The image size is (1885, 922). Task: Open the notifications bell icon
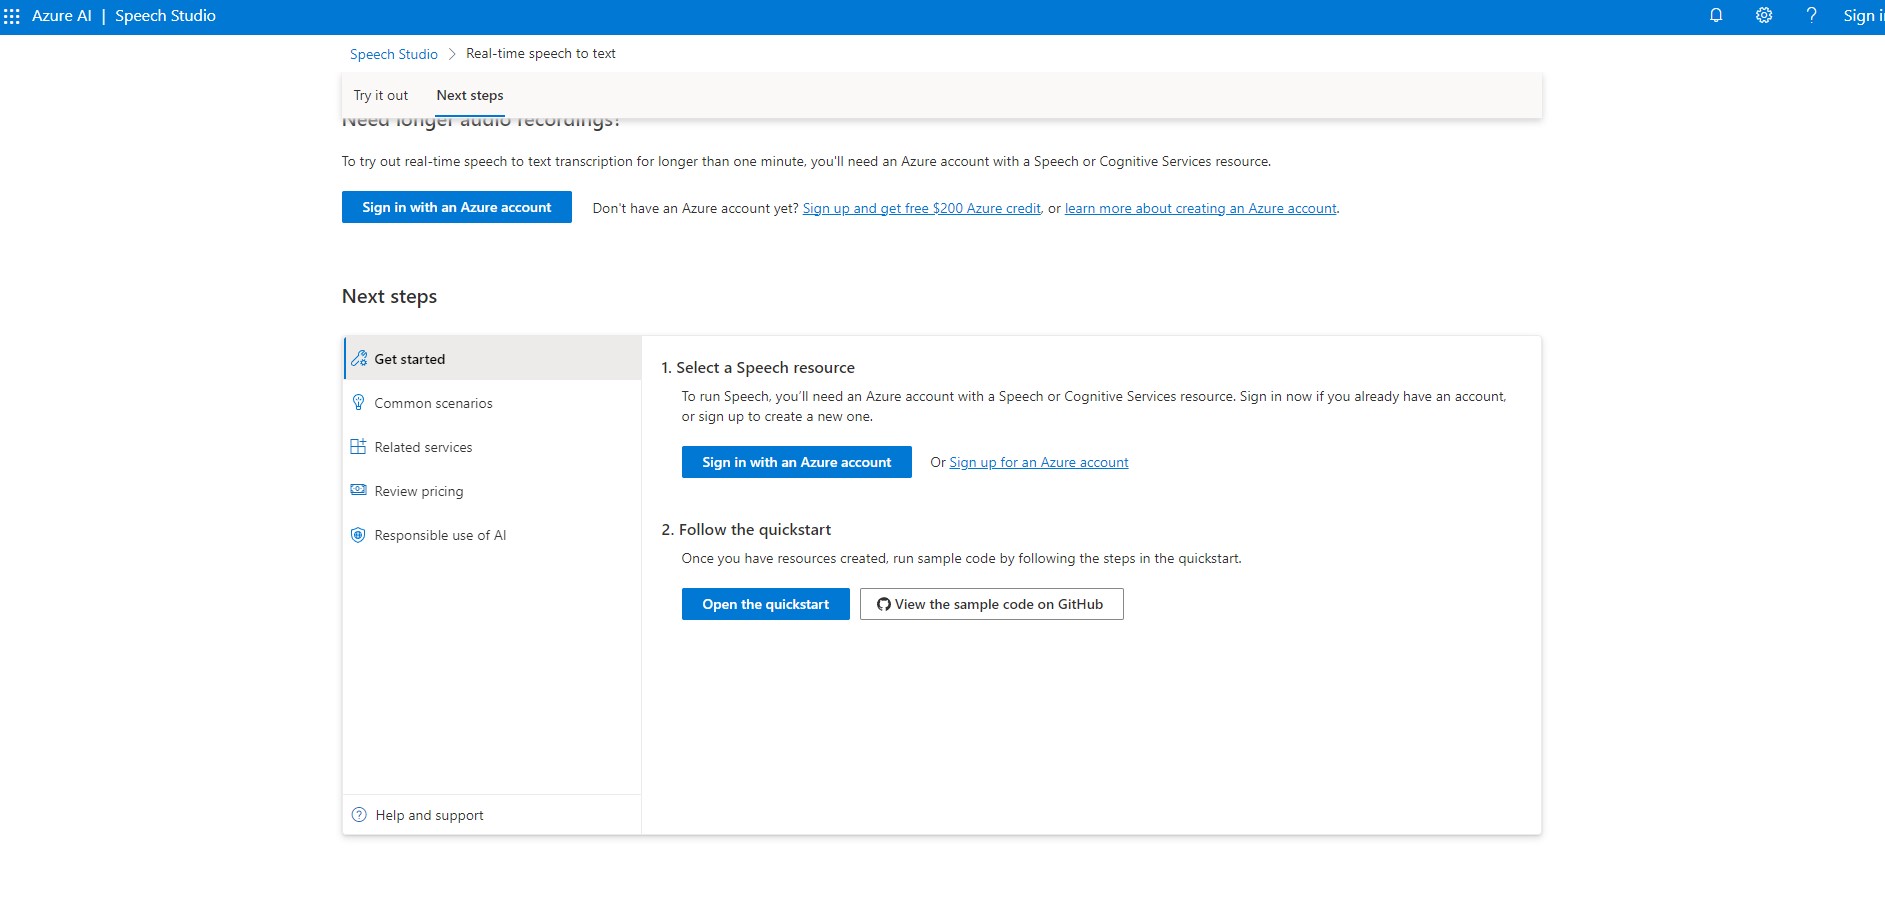pyautogui.click(x=1716, y=15)
